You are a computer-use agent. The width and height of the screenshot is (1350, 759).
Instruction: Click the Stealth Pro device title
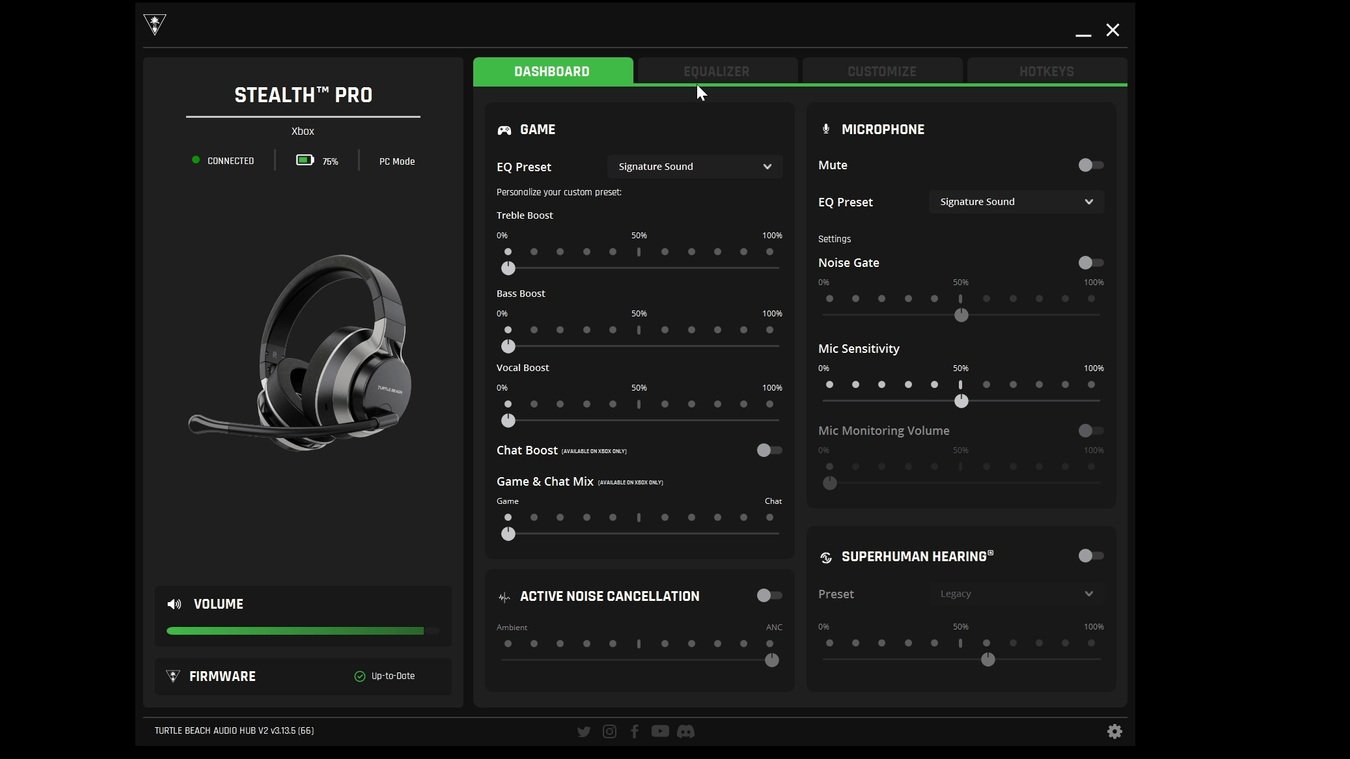[x=303, y=95]
